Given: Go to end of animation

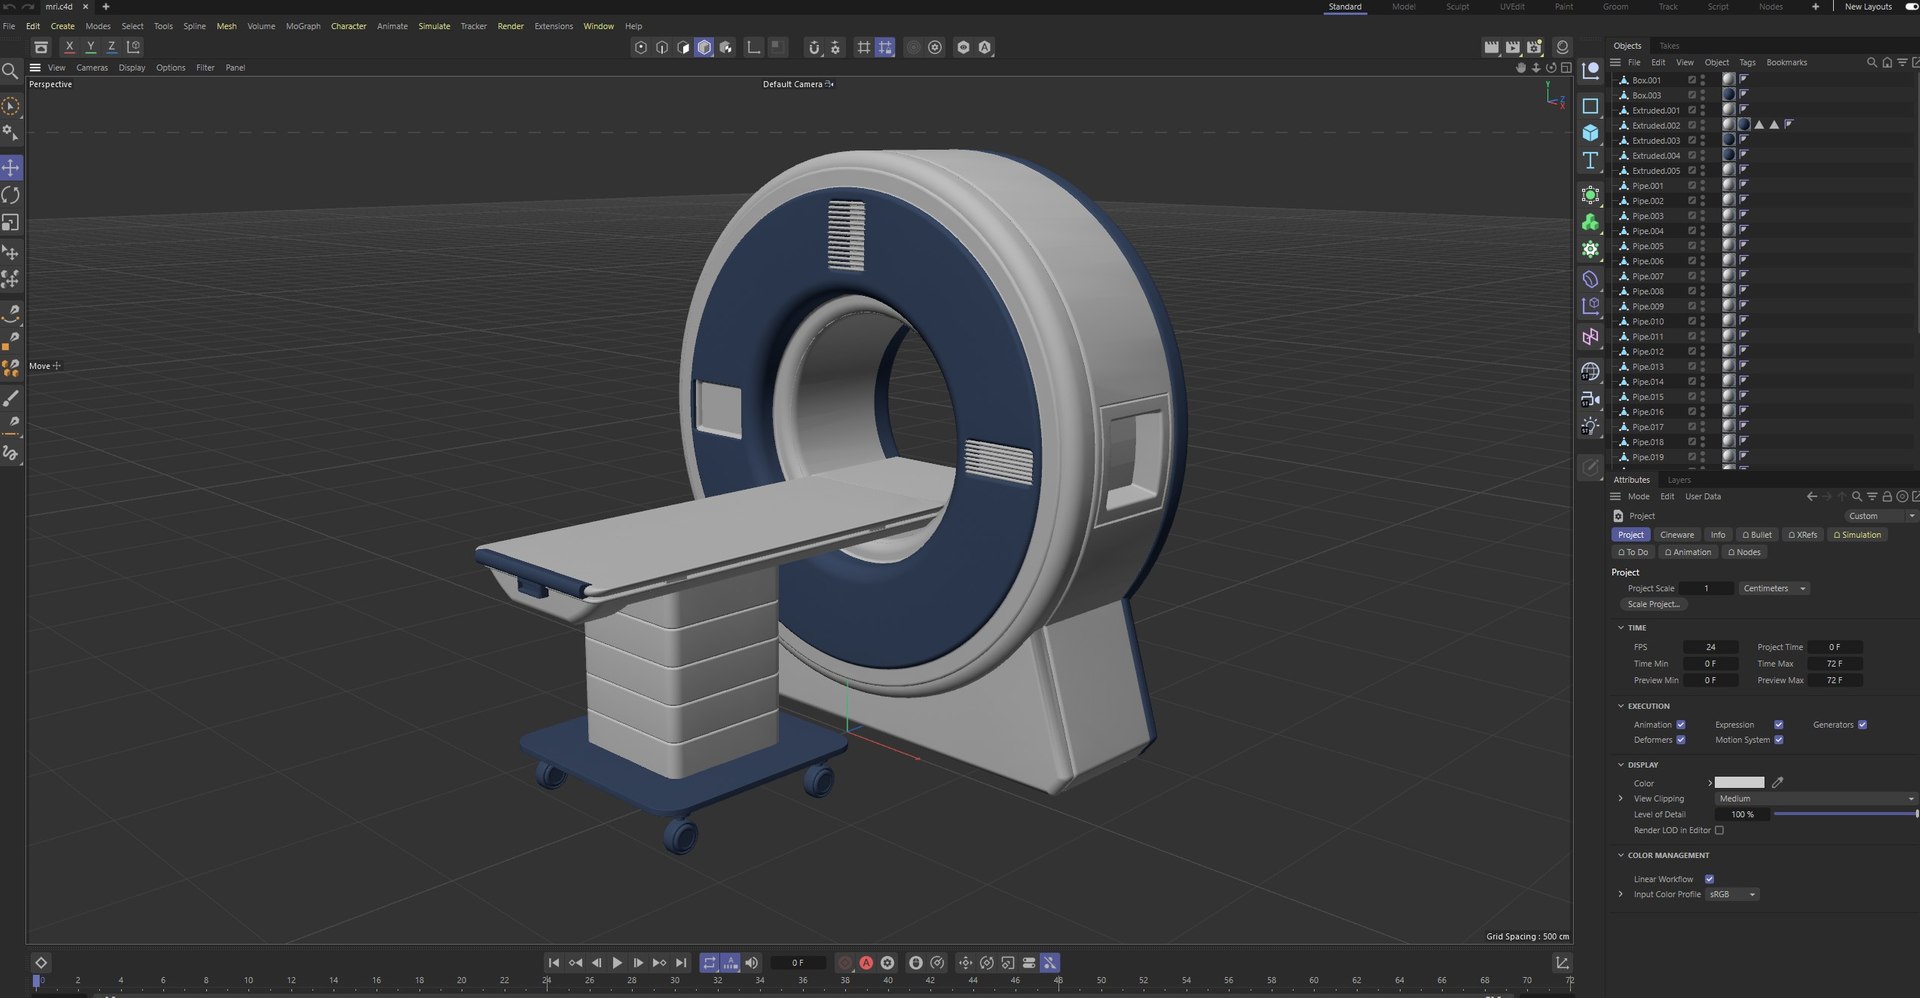Looking at the screenshot, I should click(681, 962).
